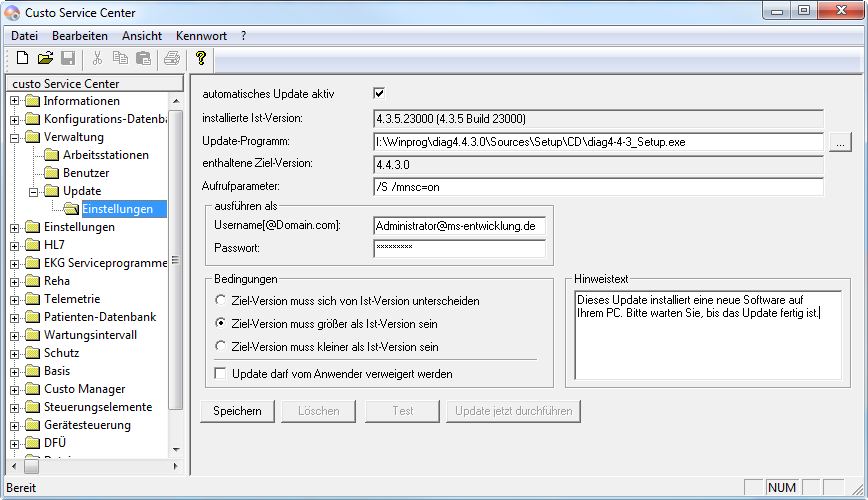
Task: Open the Datei menu
Action: point(24,35)
